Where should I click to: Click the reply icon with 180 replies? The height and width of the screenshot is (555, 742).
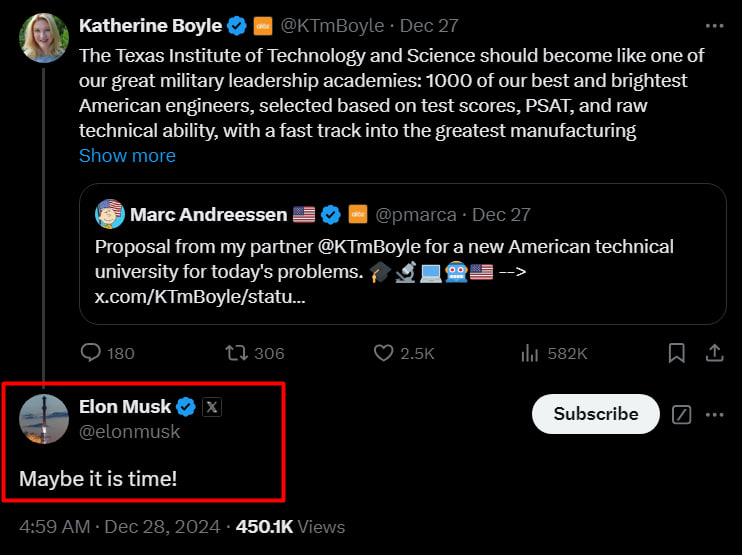pos(91,352)
